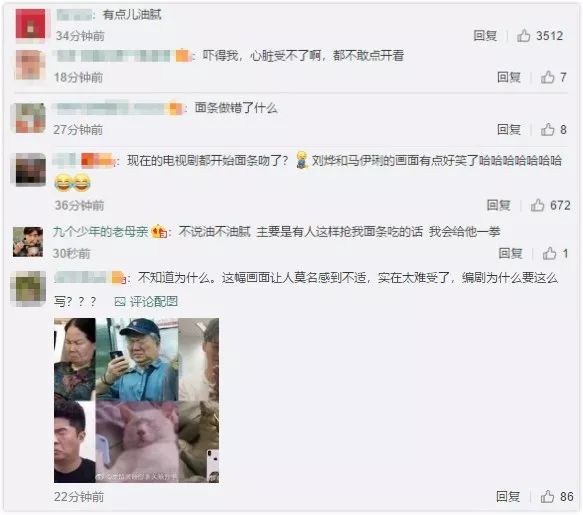Reply to the comment posted 22分钟前
This screenshot has height=515, width=583.
[508, 497]
